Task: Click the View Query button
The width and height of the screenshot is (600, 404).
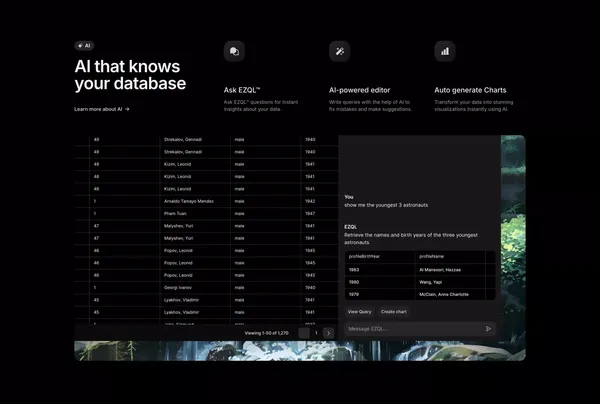Action: click(359, 312)
